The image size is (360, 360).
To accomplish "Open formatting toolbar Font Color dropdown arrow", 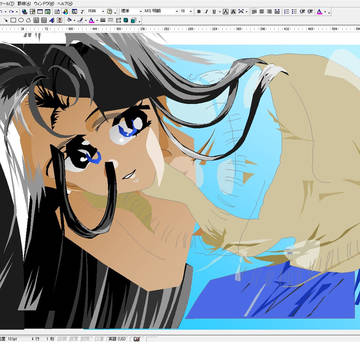I will 325,12.
